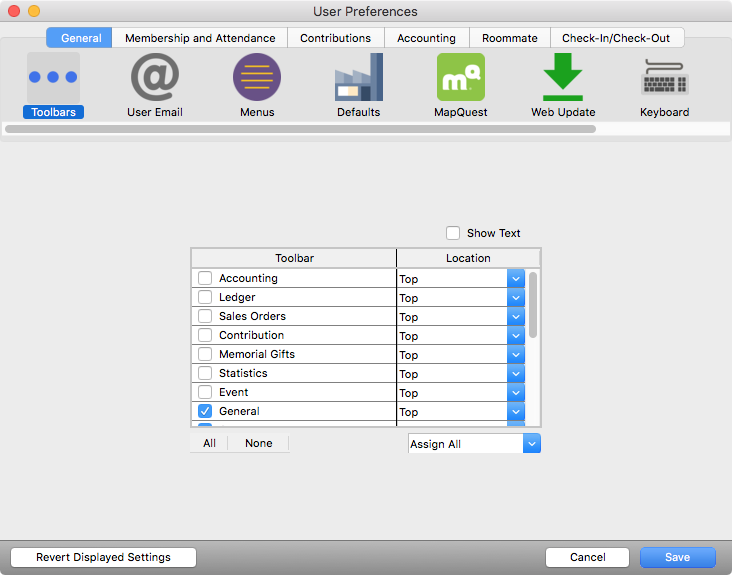
Task: Click the horizontal scrollbar under the icons
Action: coord(300,129)
